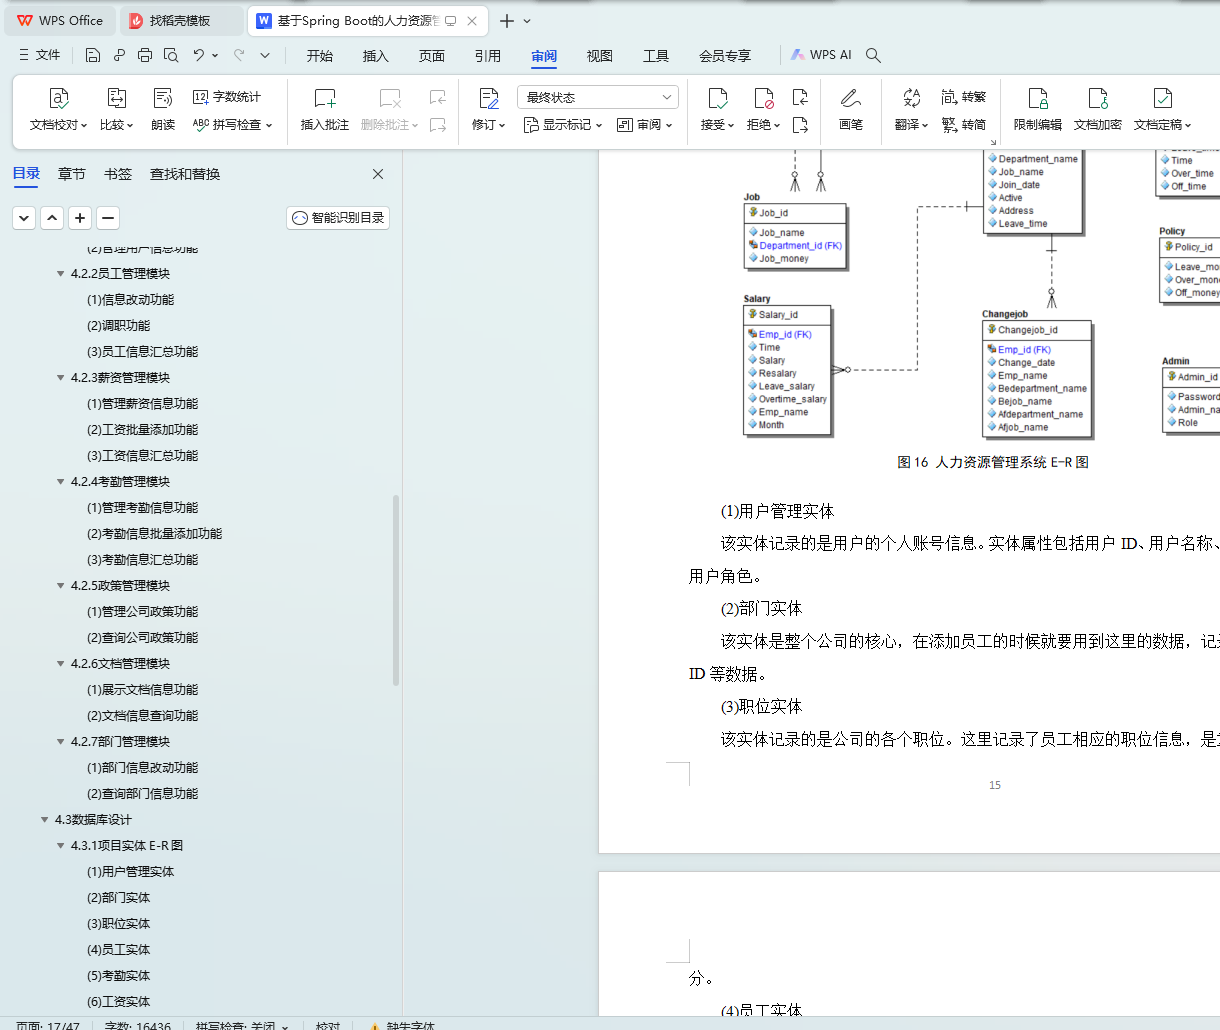Screen dimensions: 1220x1030
Task: Collapse the 4.3数据库设计 tree node
Action: (x=44, y=820)
